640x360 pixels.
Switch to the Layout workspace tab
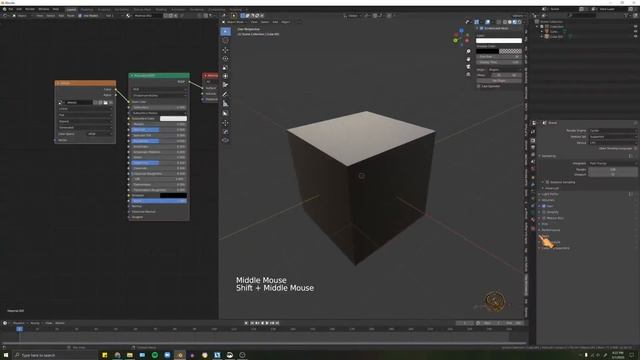point(71,9)
